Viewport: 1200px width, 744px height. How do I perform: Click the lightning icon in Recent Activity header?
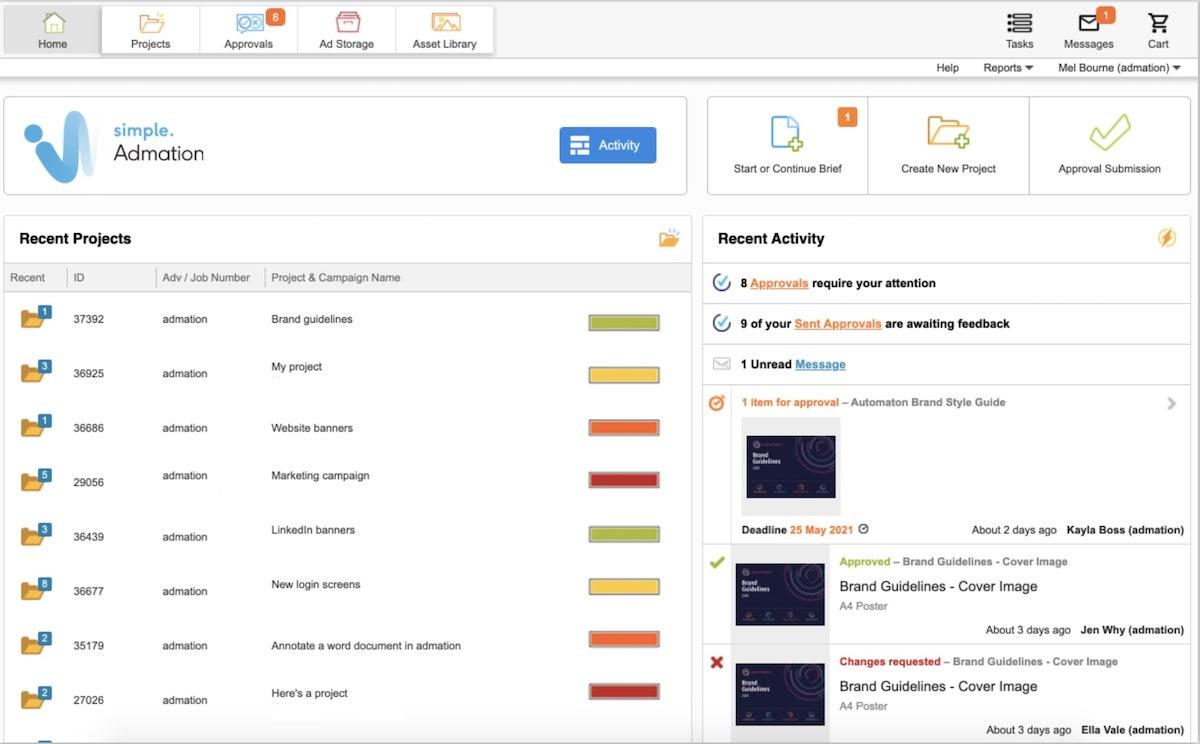[x=1167, y=238]
